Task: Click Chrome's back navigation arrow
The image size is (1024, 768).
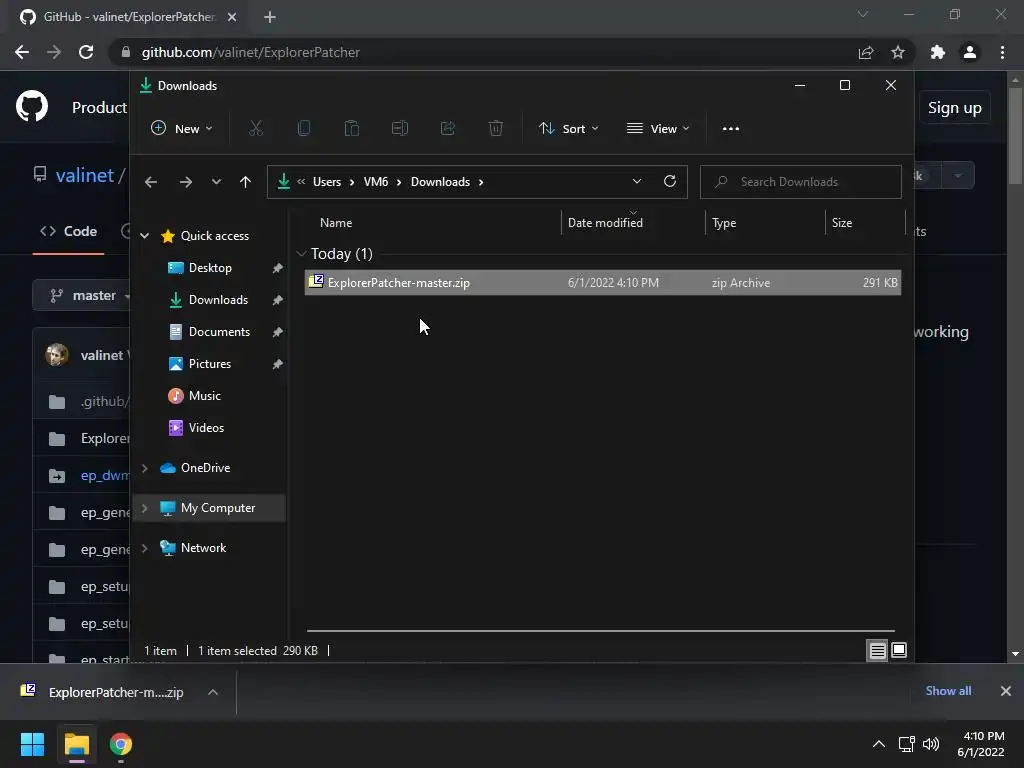Action: (22, 52)
